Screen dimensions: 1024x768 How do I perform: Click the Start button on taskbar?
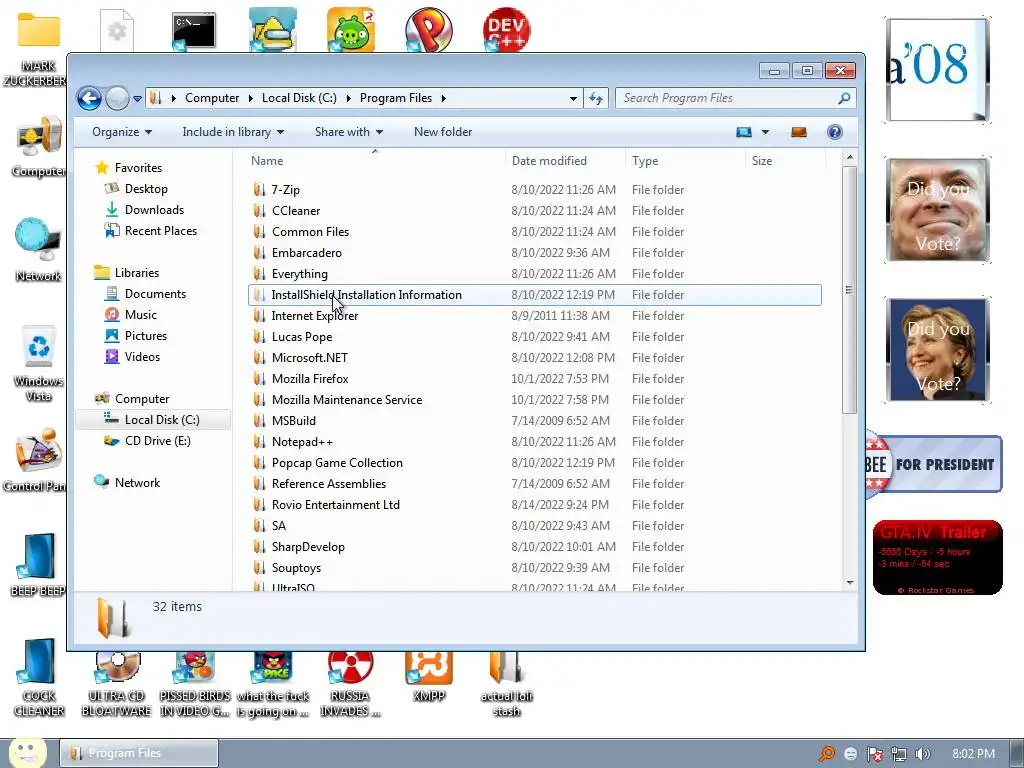(27, 753)
